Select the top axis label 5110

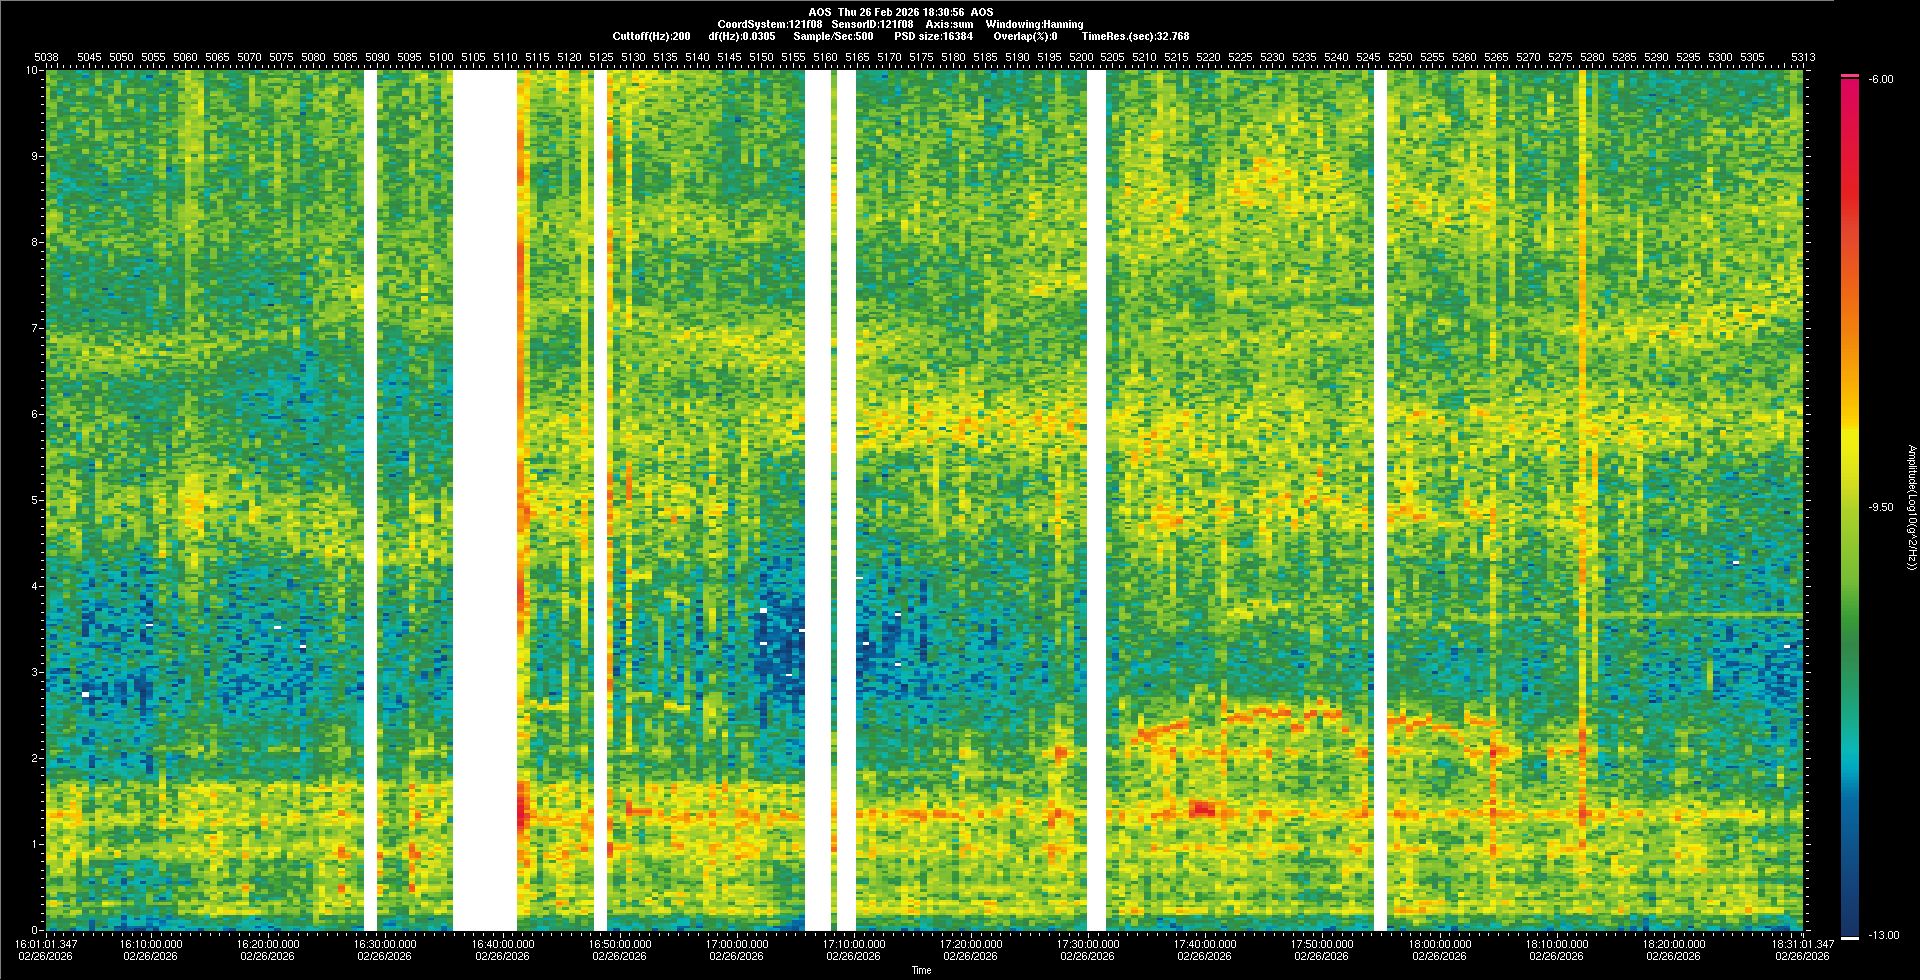point(505,57)
